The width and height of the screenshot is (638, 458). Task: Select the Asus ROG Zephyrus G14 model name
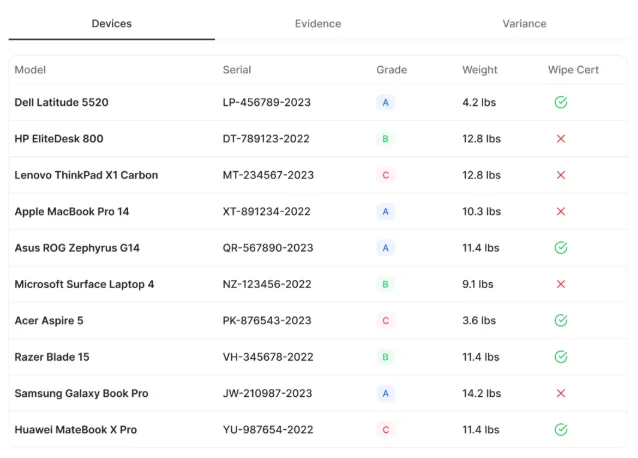(77, 248)
